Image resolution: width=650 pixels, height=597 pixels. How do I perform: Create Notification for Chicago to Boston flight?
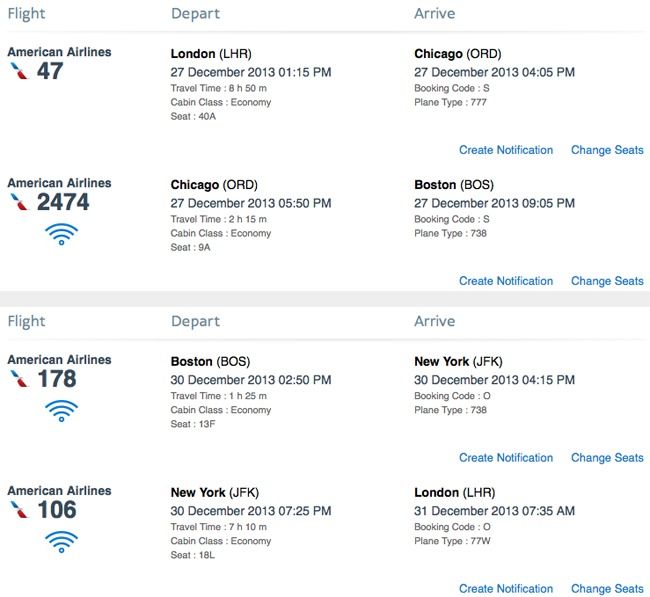(506, 281)
